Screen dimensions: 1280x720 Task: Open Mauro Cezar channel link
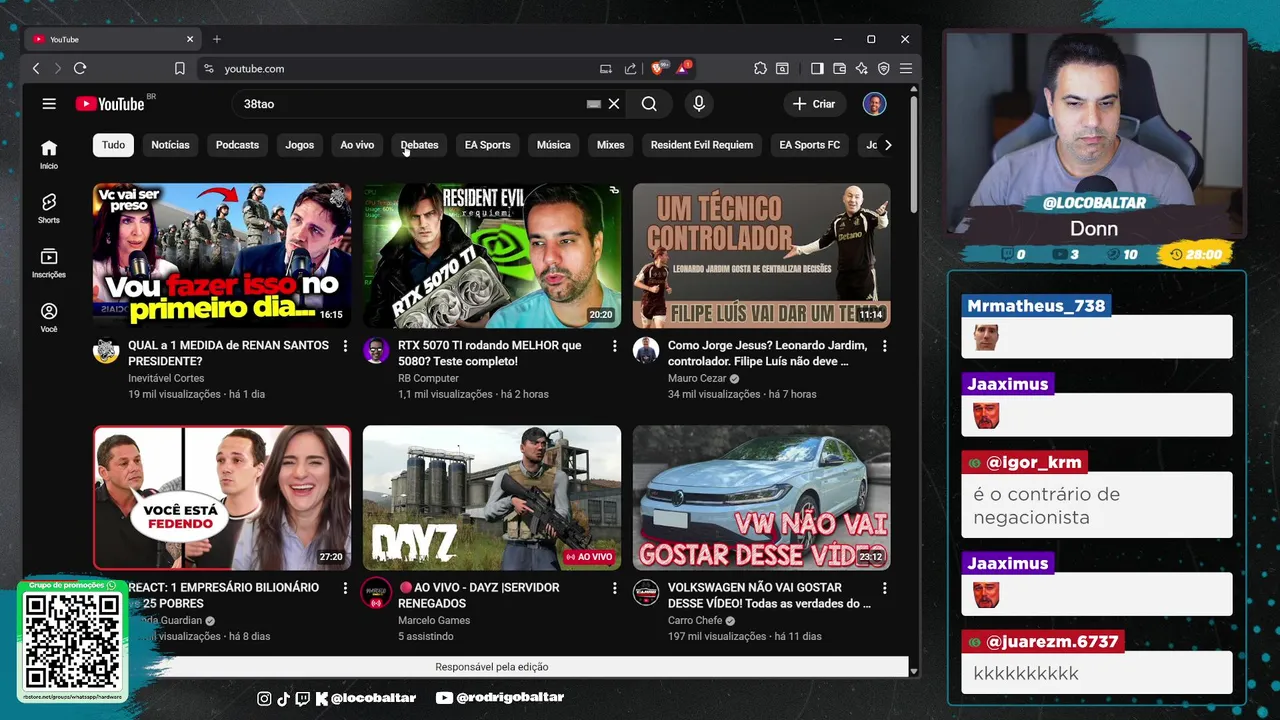coord(699,378)
